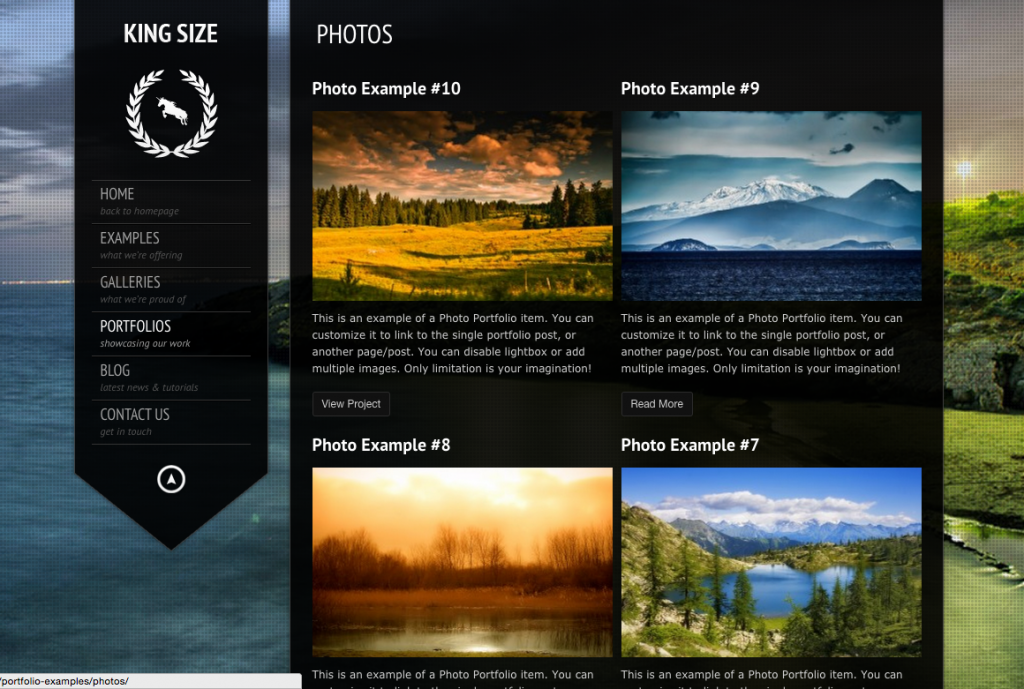View the alpine lake forest thumbnail
Image resolution: width=1024 pixels, height=689 pixels.
tap(771, 561)
